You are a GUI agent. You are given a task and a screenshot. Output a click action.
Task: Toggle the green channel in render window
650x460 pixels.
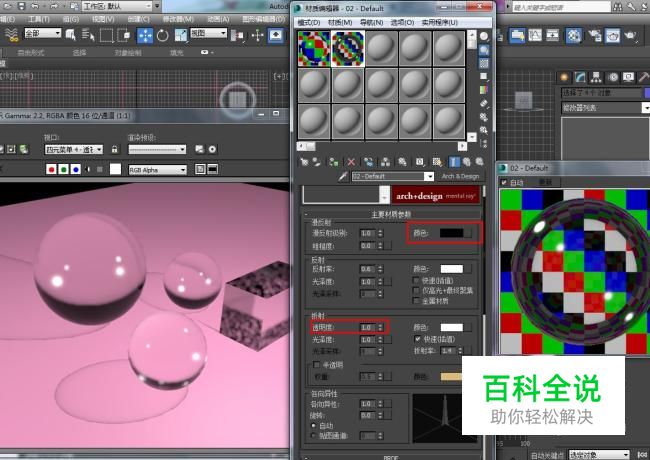coord(63,169)
